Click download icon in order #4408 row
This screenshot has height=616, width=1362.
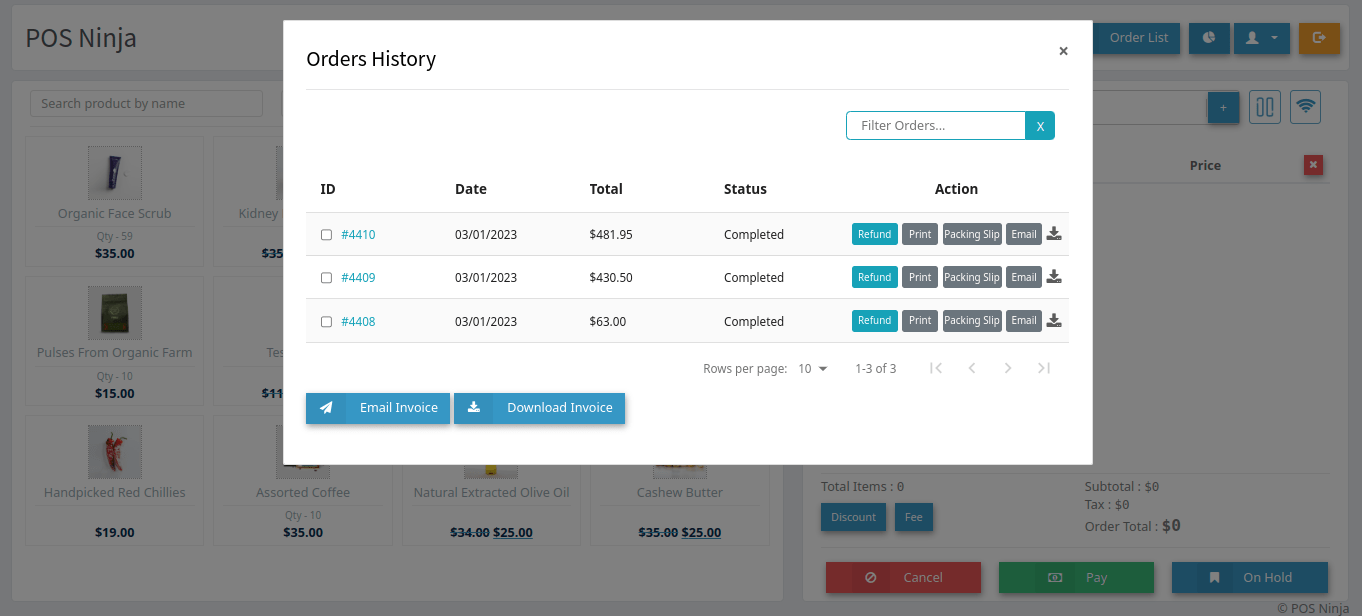(x=1054, y=321)
